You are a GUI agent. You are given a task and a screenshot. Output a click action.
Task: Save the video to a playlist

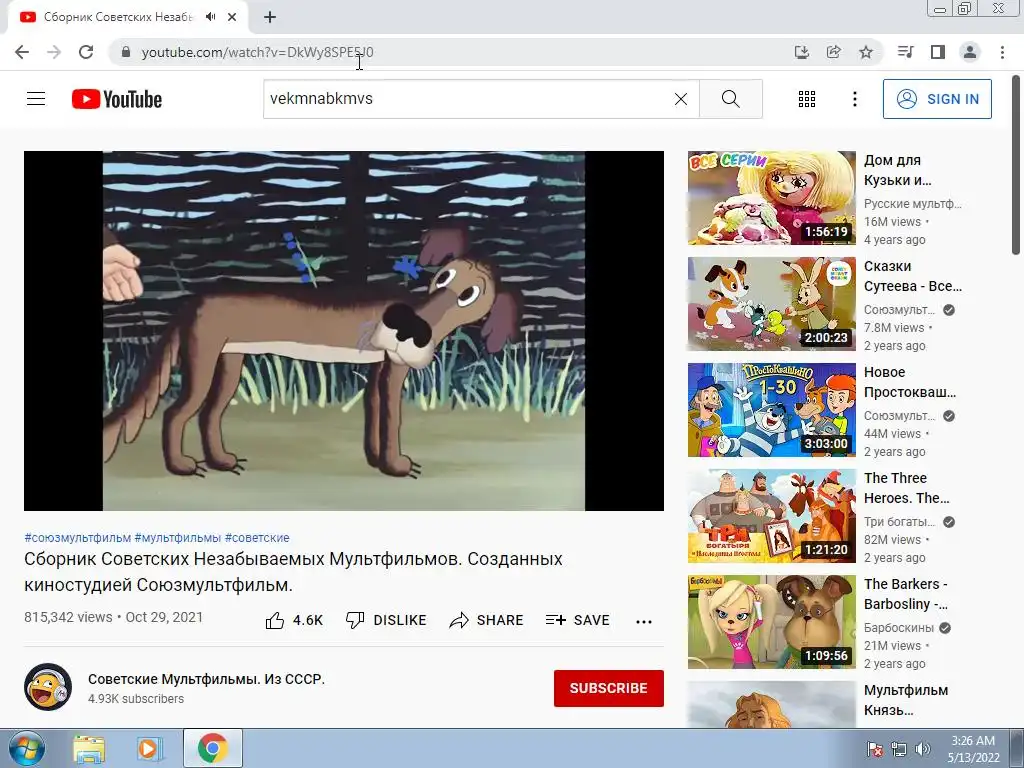point(577,620)
